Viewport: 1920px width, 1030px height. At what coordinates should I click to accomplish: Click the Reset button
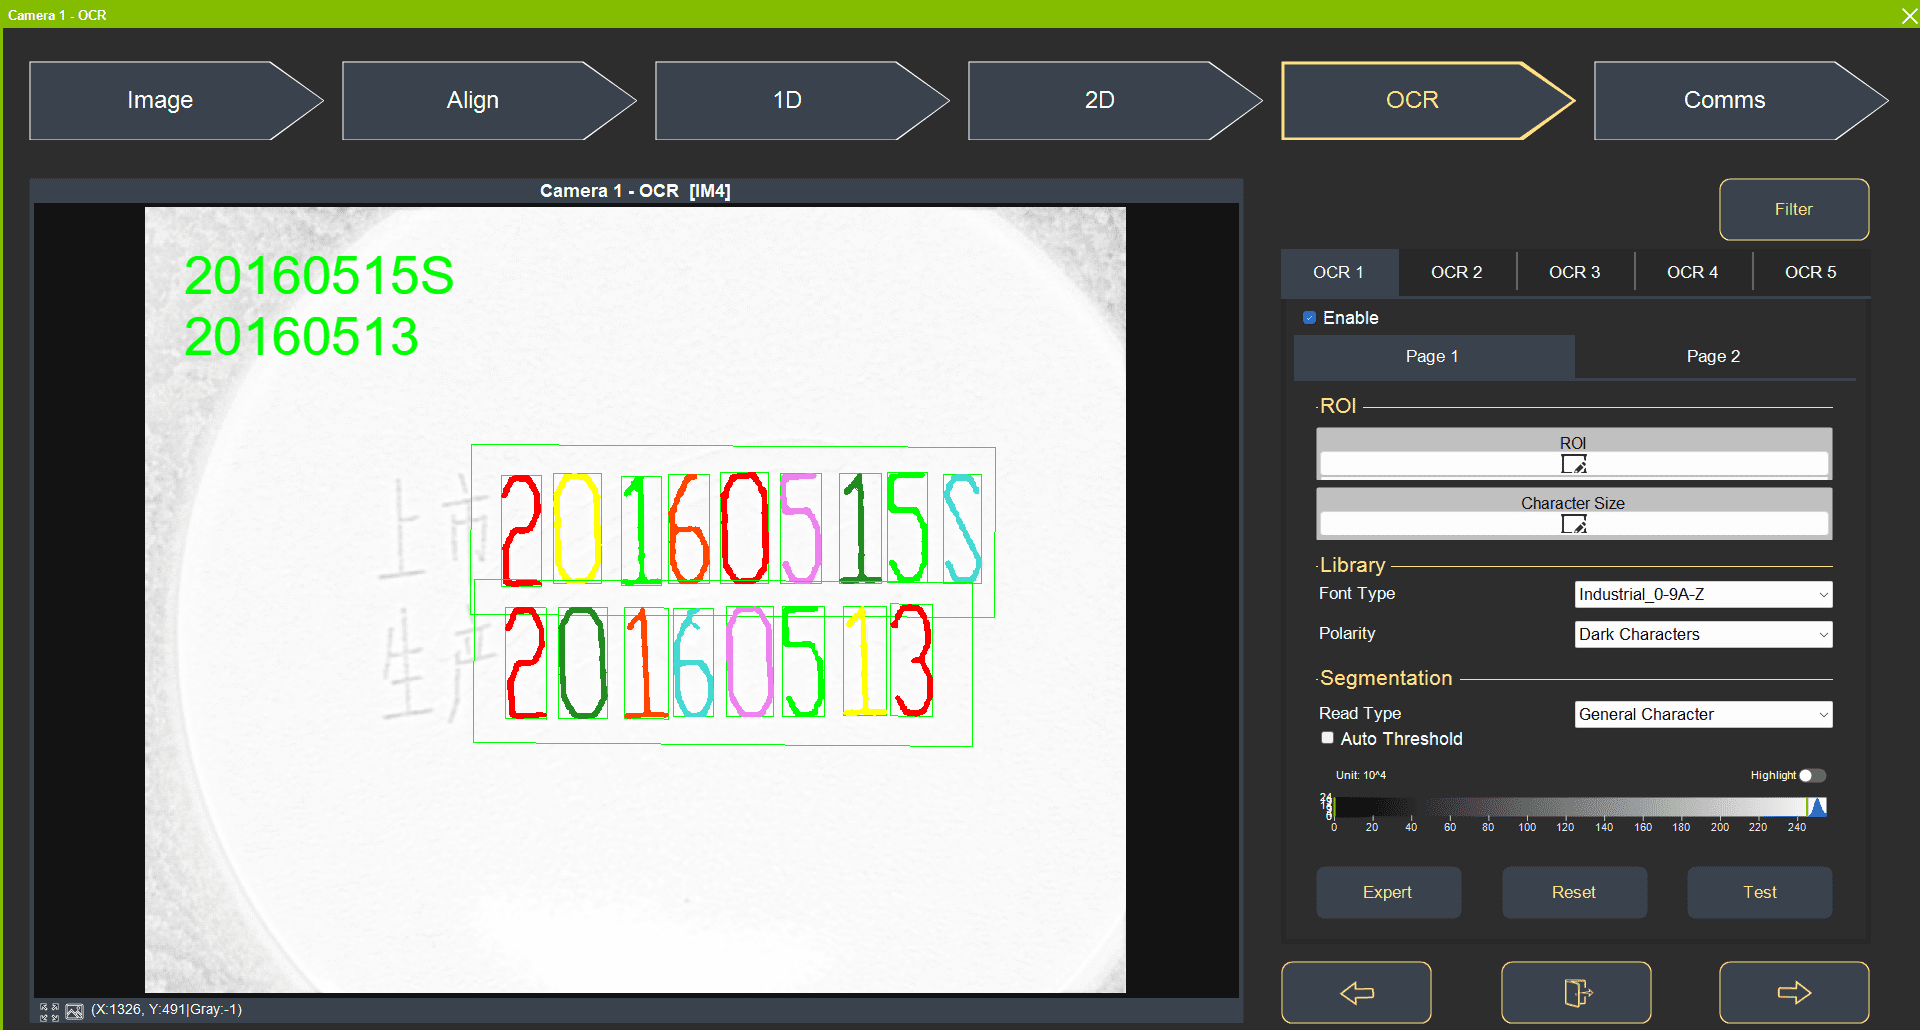(x=1574, y=892)
